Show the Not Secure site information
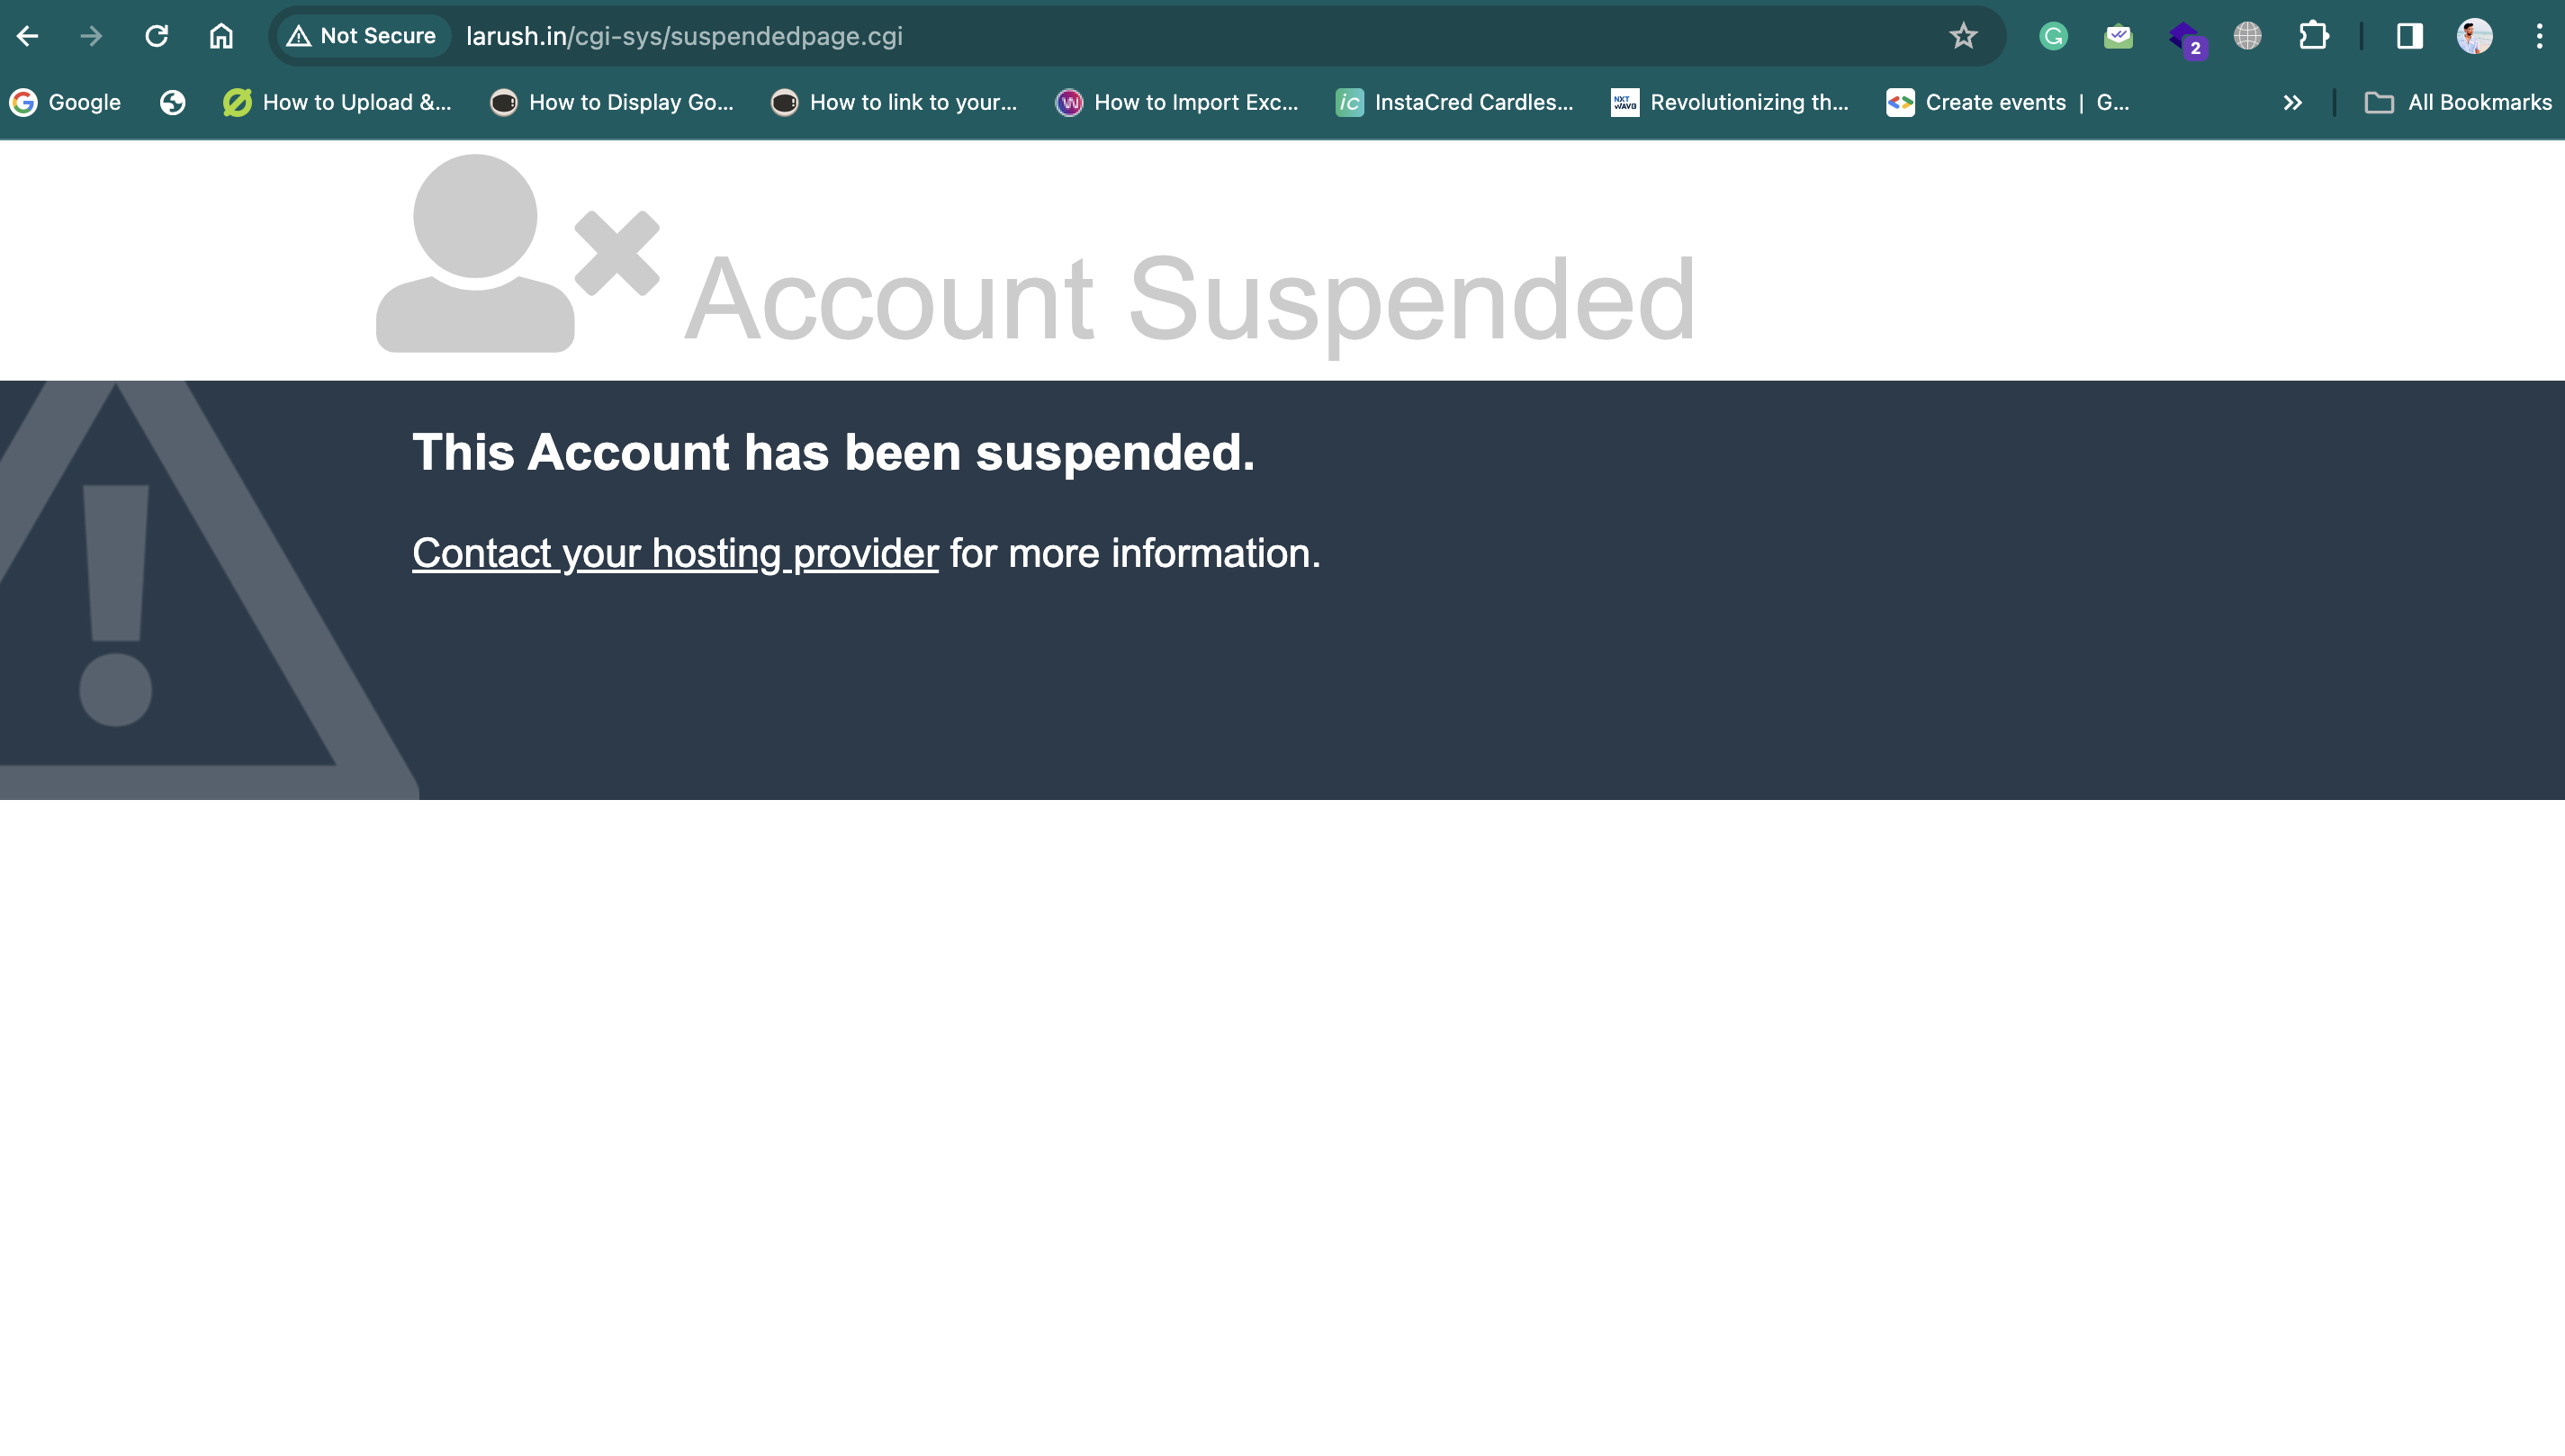 (x=362, y=37)
